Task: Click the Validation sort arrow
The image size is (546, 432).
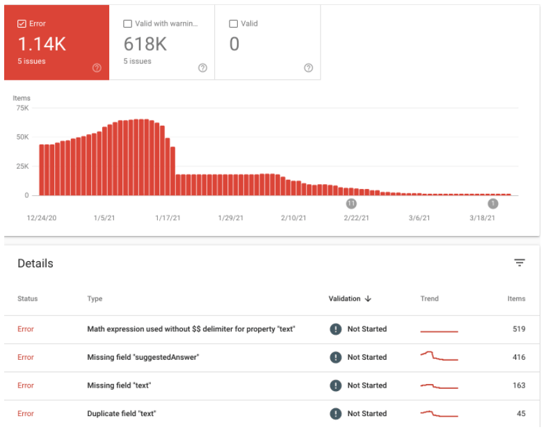Action: tap(368, 299)
